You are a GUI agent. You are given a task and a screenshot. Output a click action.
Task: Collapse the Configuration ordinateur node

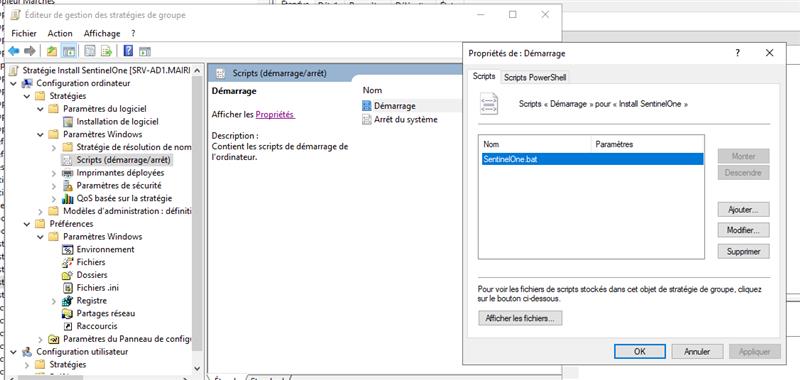tap(13, 83)
